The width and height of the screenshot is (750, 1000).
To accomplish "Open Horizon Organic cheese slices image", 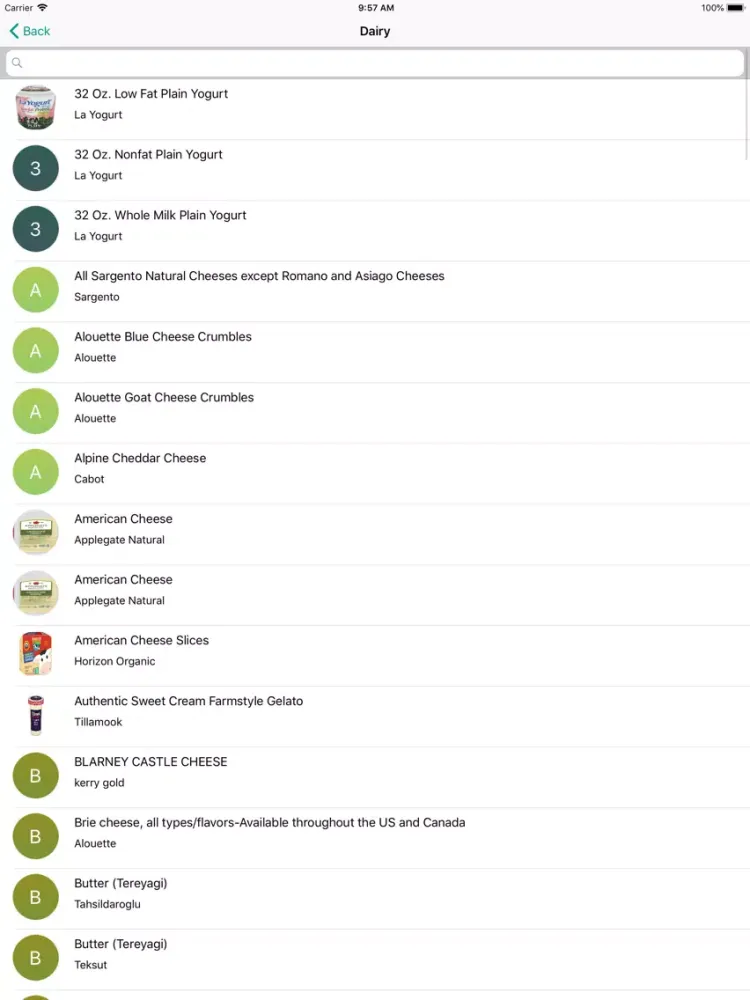I will (x=36, y=654).
